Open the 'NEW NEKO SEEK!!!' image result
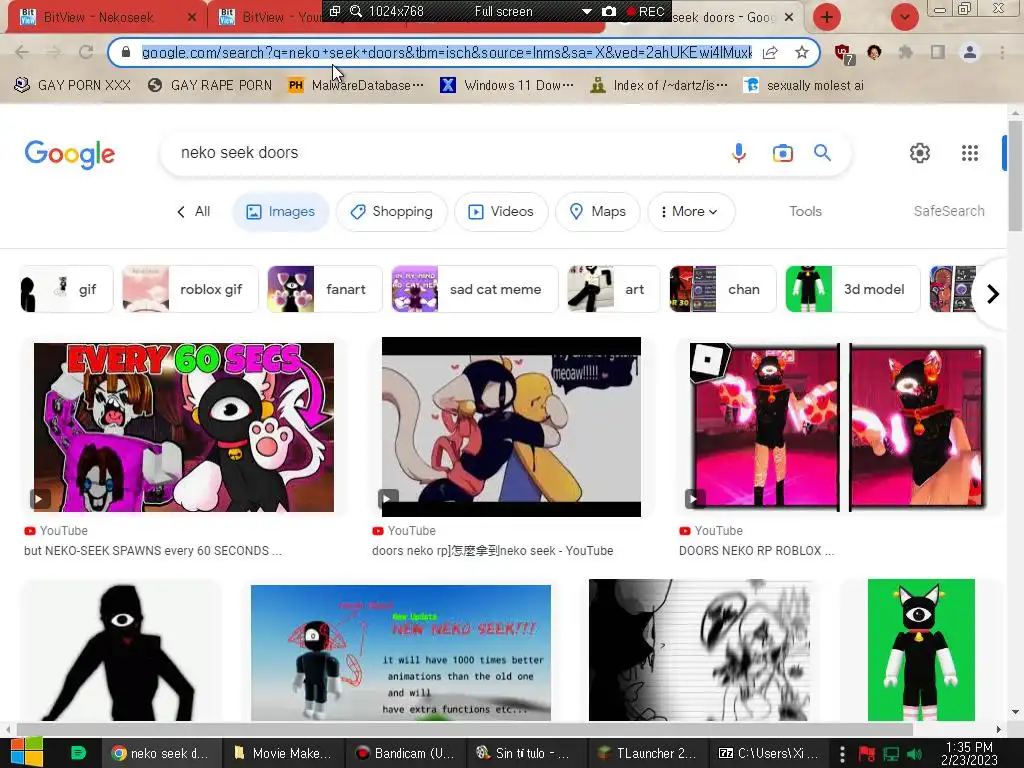The width and height of the screenshot is (1024, 768). (x=400, y=653)
